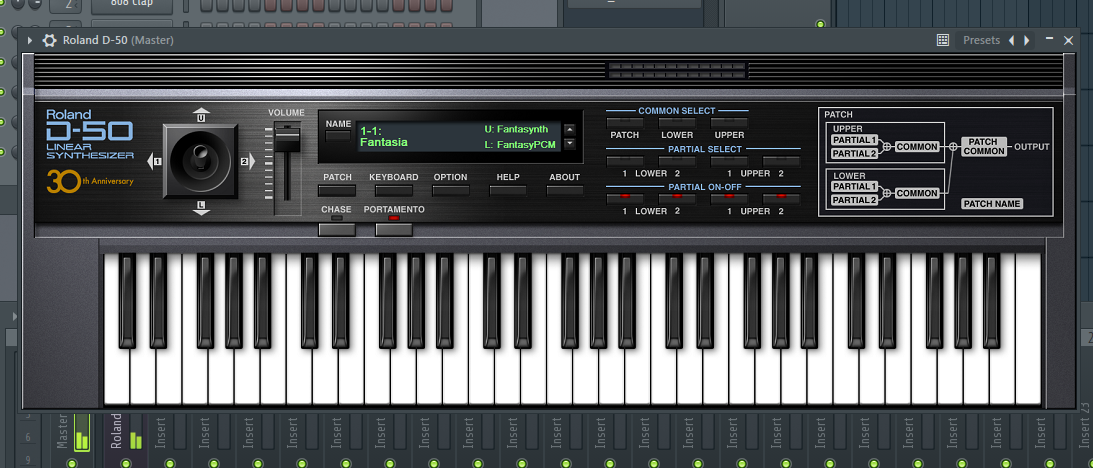Step patch display up with the arrow
Viewport: 1093px width, 468px height.
pyautogui.click(x=570, y=129)
